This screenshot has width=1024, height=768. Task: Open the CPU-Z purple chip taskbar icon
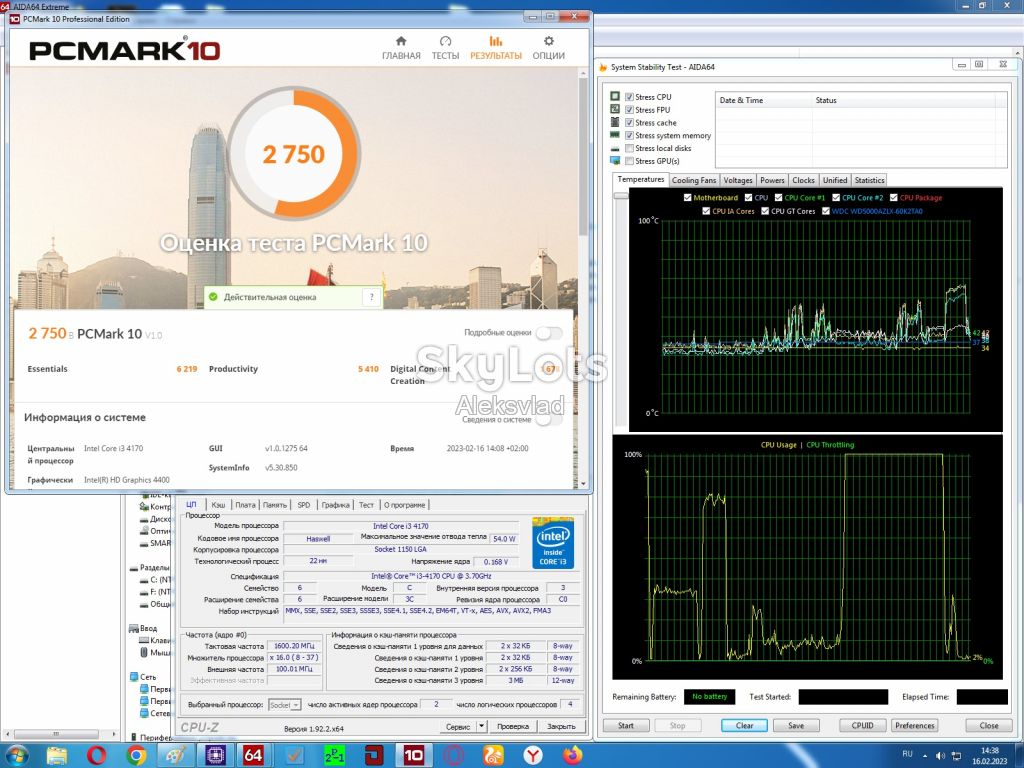[215, 755]
